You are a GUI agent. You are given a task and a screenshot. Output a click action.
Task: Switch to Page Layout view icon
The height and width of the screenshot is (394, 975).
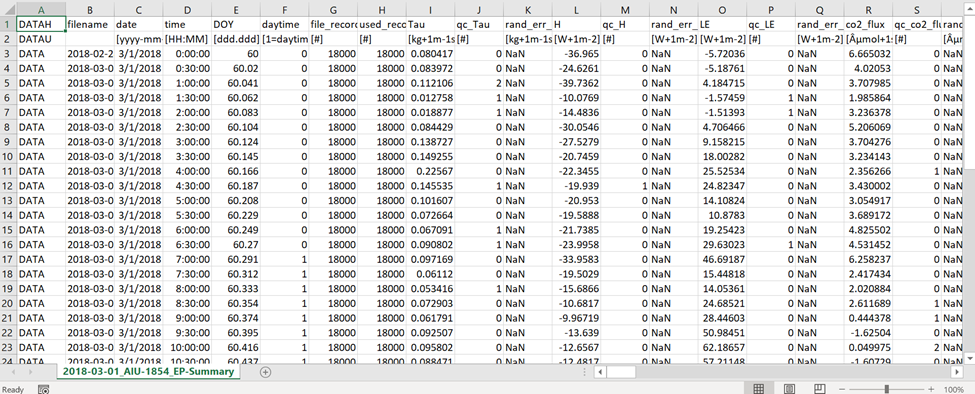coord(789,389)
